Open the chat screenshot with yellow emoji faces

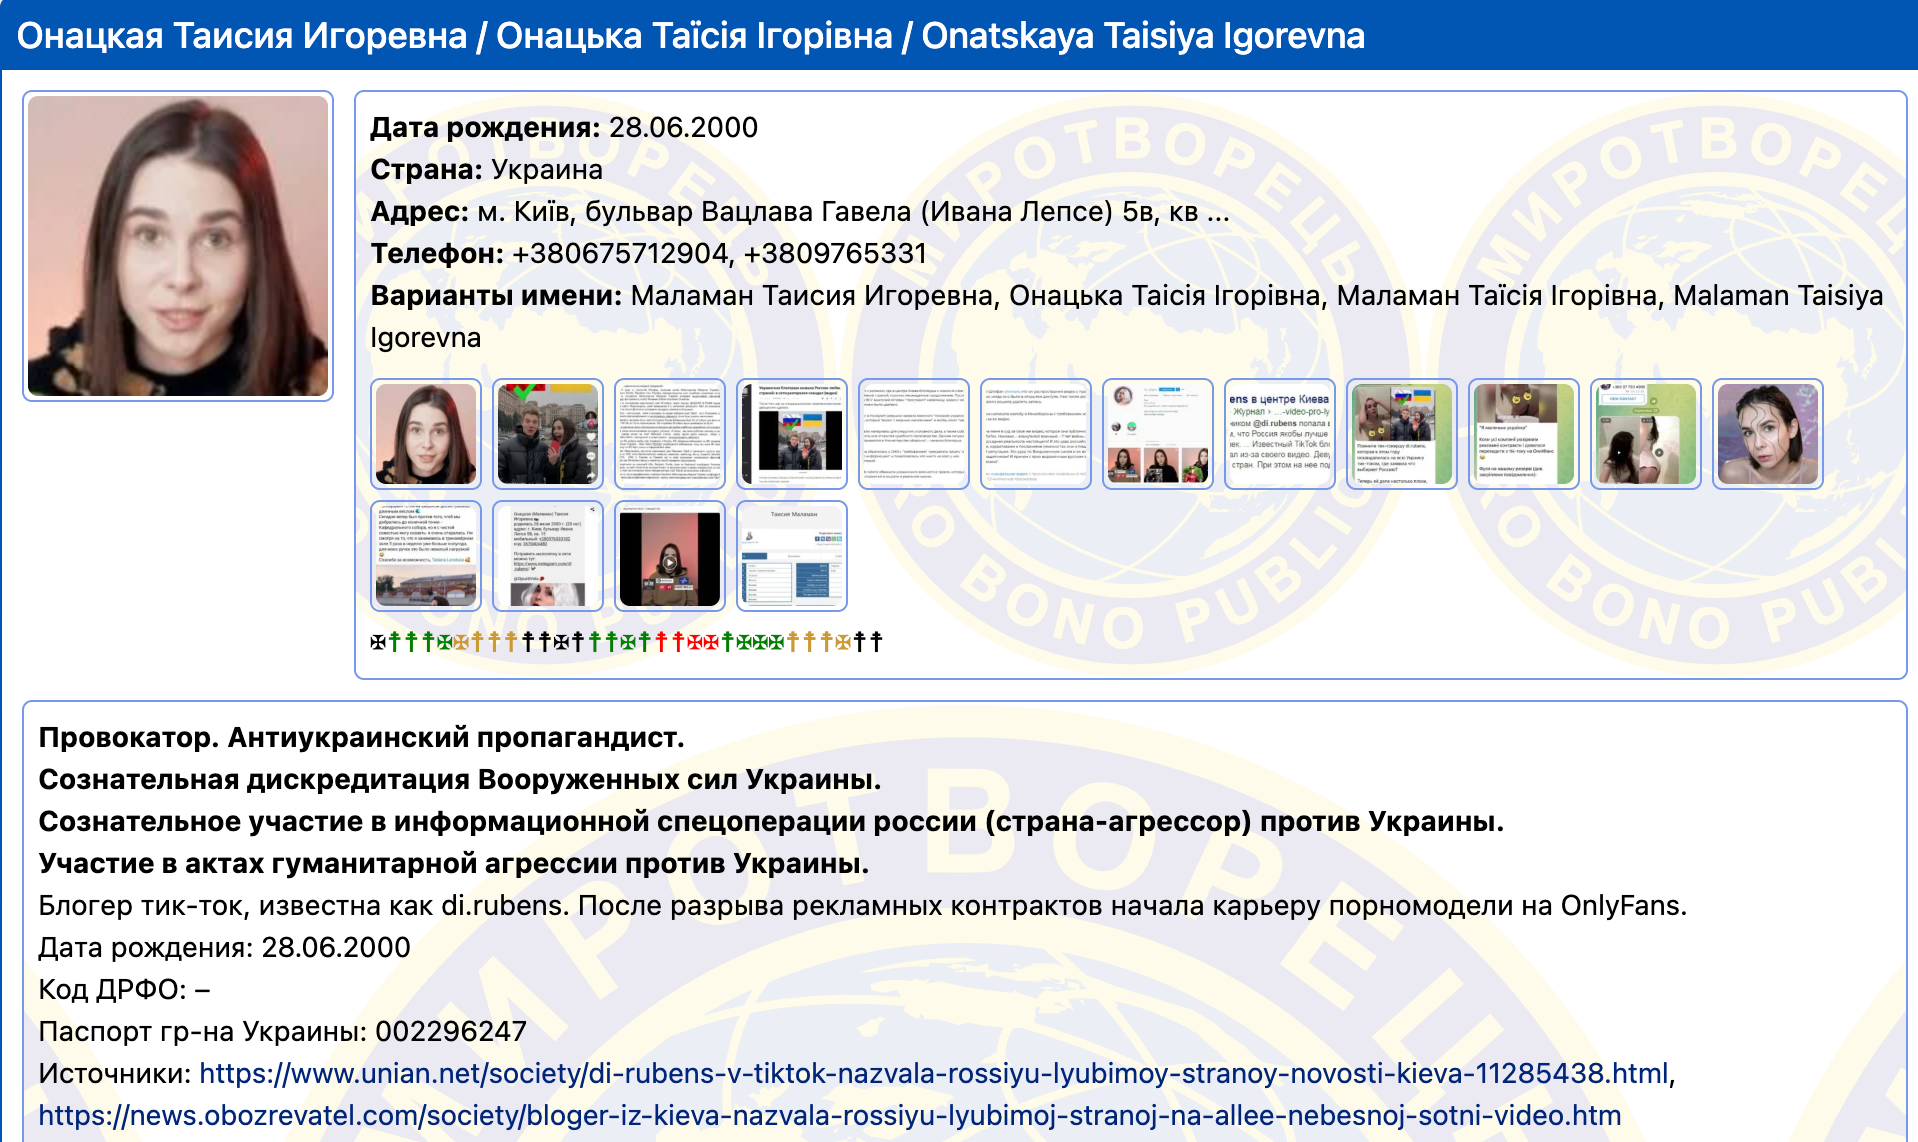pos(1524,434)
